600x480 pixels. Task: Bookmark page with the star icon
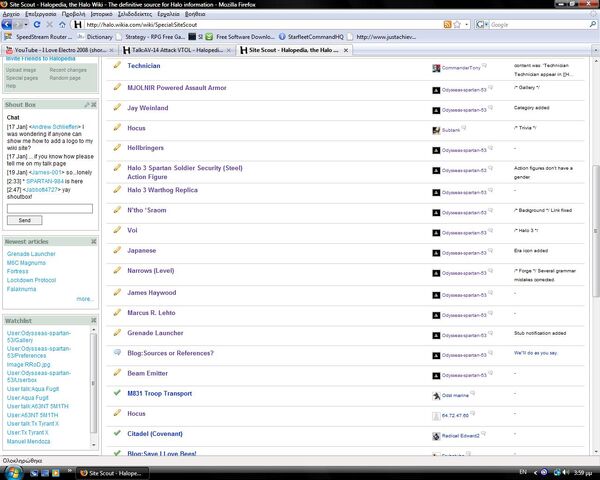457,24
